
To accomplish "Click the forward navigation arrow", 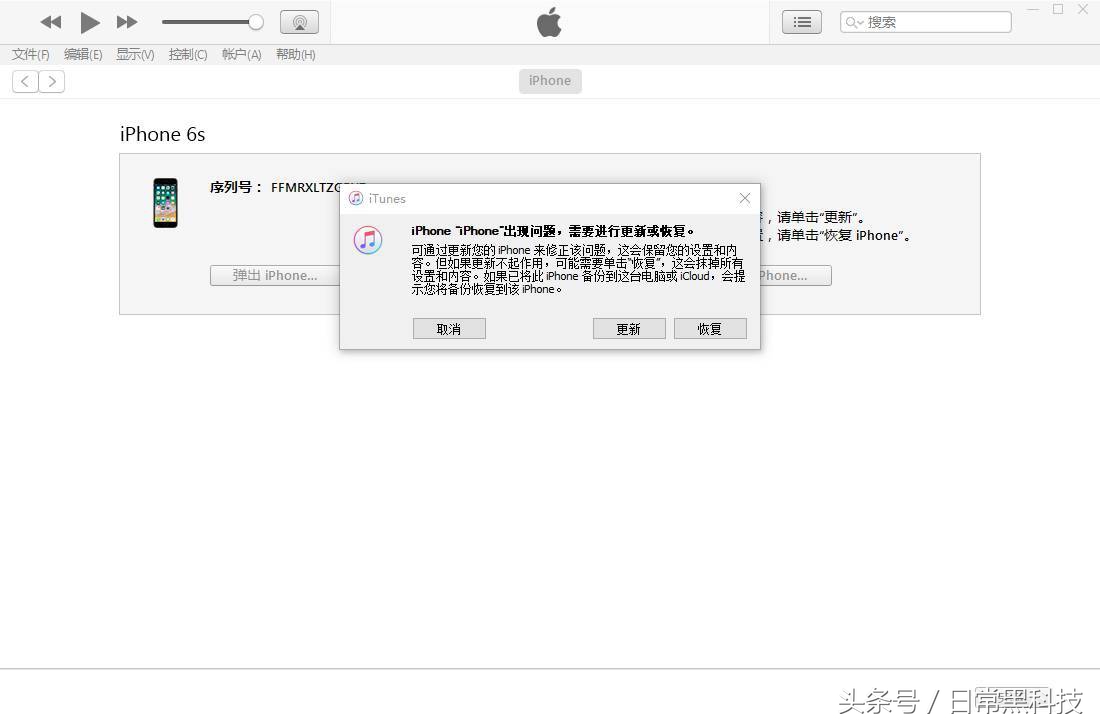I will (52, 81).
